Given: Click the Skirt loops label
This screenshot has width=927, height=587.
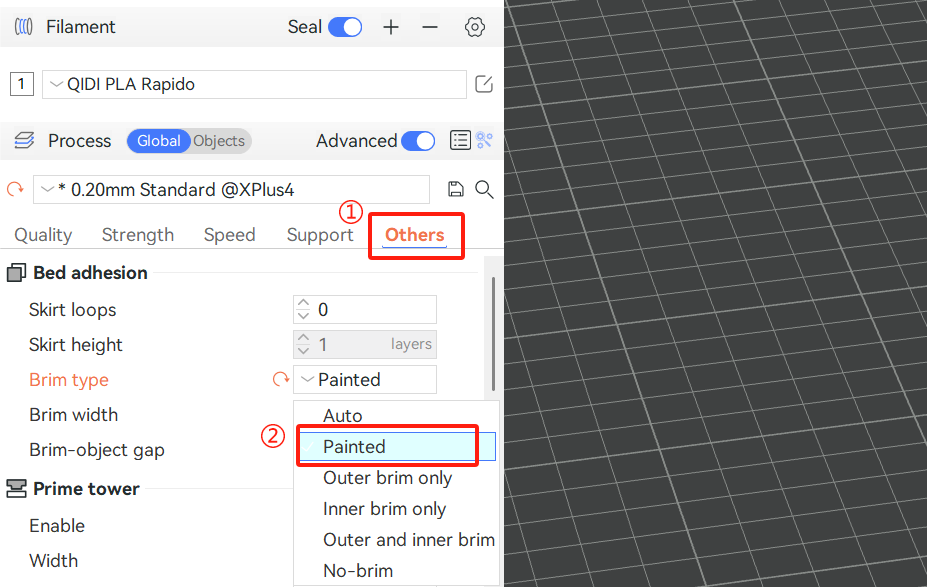Looking at the screenshot, I should pyautogui.click(x=73, y=310).
